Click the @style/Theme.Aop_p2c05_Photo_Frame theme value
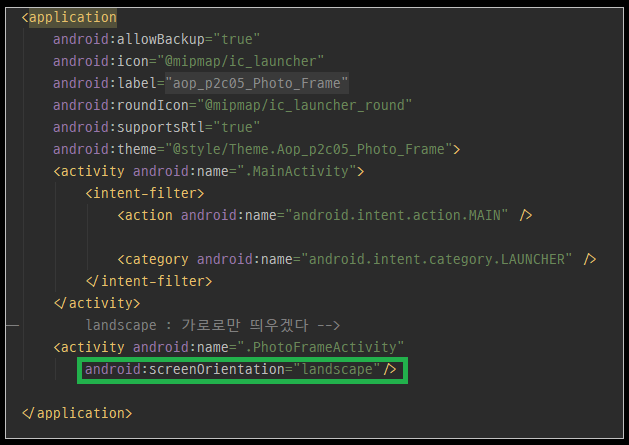This screenshot has height=445, width=629. pyautogui.click(x=308, y=149)
